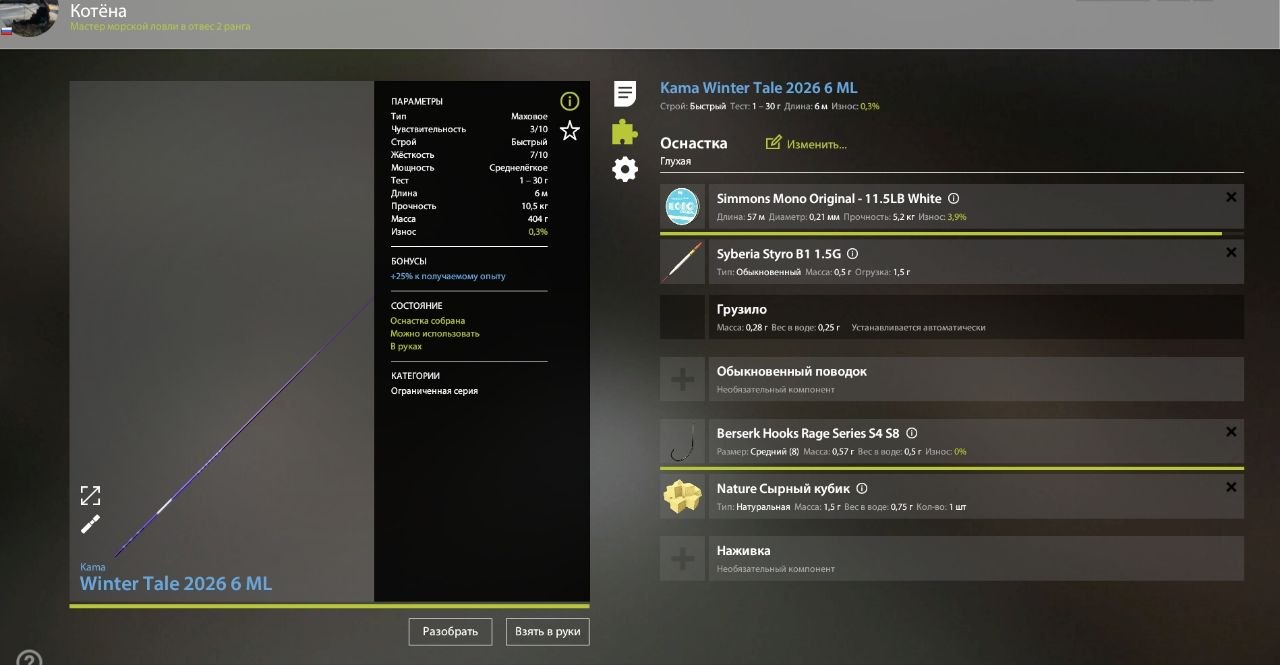Click rod title Kama Winter Tale 2026 6 ML
Screen dimensions: 1280x665
(x=759, y=88)
